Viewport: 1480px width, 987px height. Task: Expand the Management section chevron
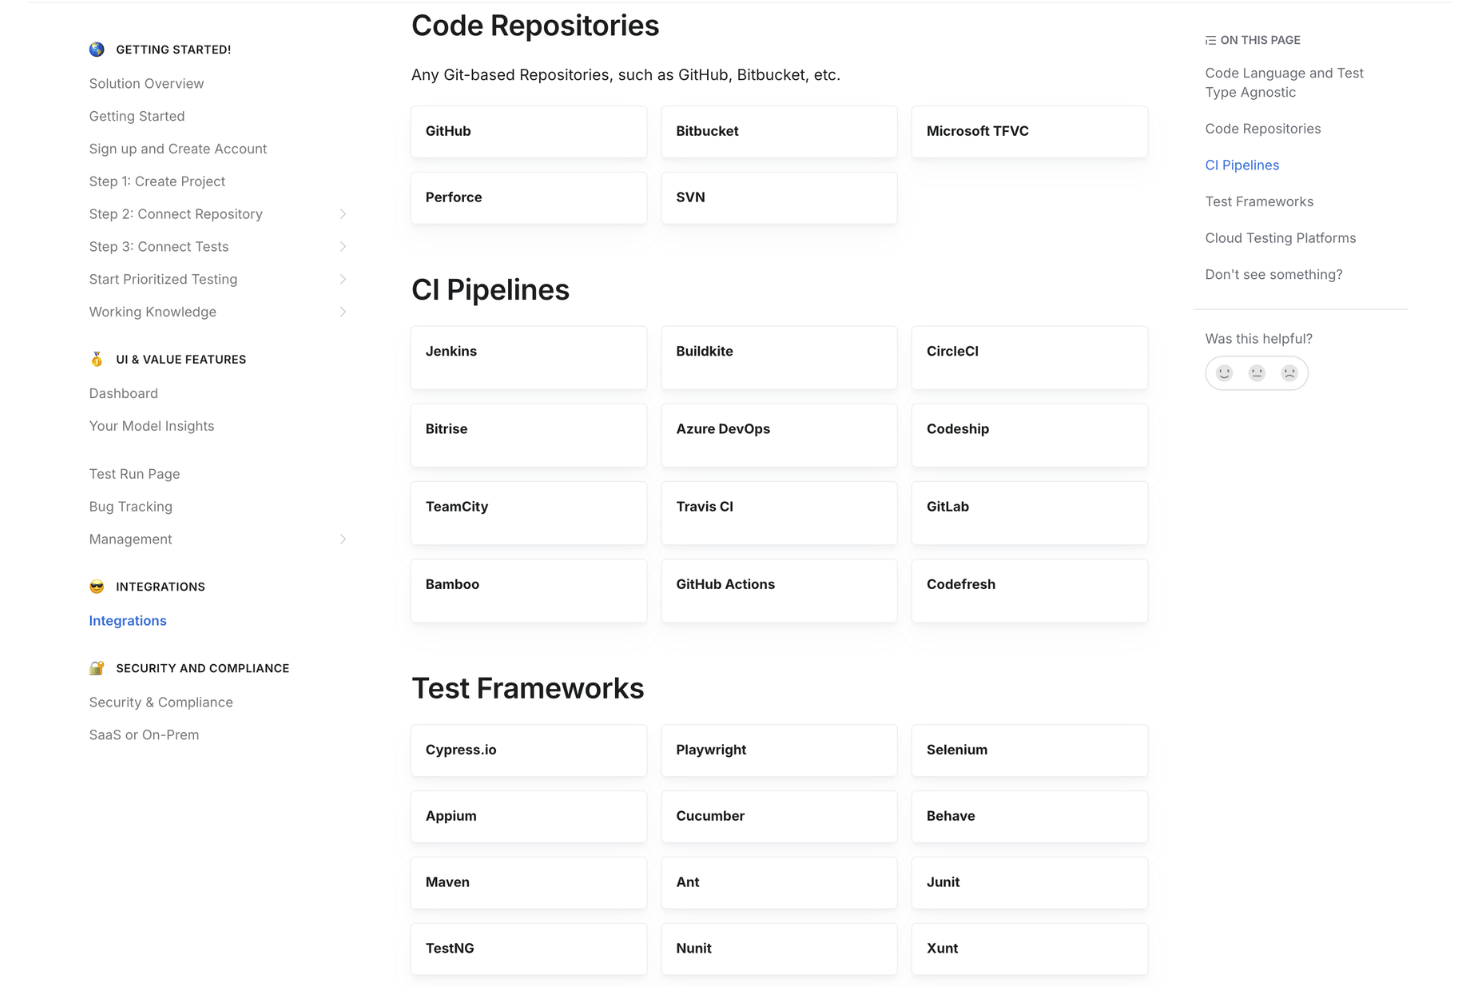tap(343, 539)
